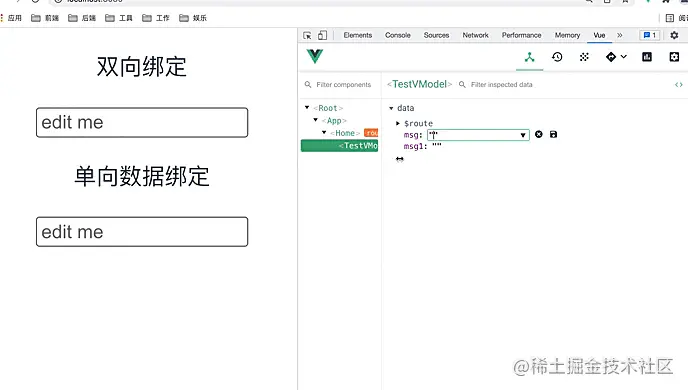This screenshot has height=390, width=688.
Task: Click the TestVModel component title
Action: pyautogui.click(x=419, y=84)
